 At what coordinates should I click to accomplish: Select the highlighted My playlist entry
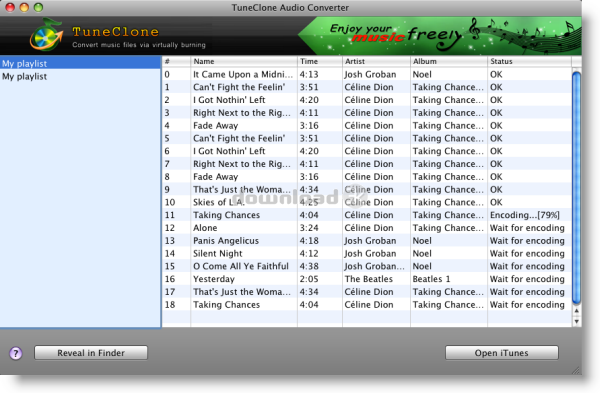tap(80, 63)
